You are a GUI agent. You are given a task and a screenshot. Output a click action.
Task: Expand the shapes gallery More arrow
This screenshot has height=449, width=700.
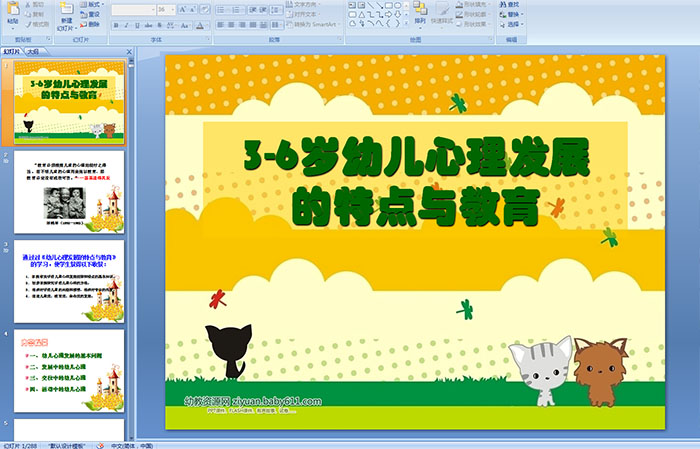pos(406,24)
